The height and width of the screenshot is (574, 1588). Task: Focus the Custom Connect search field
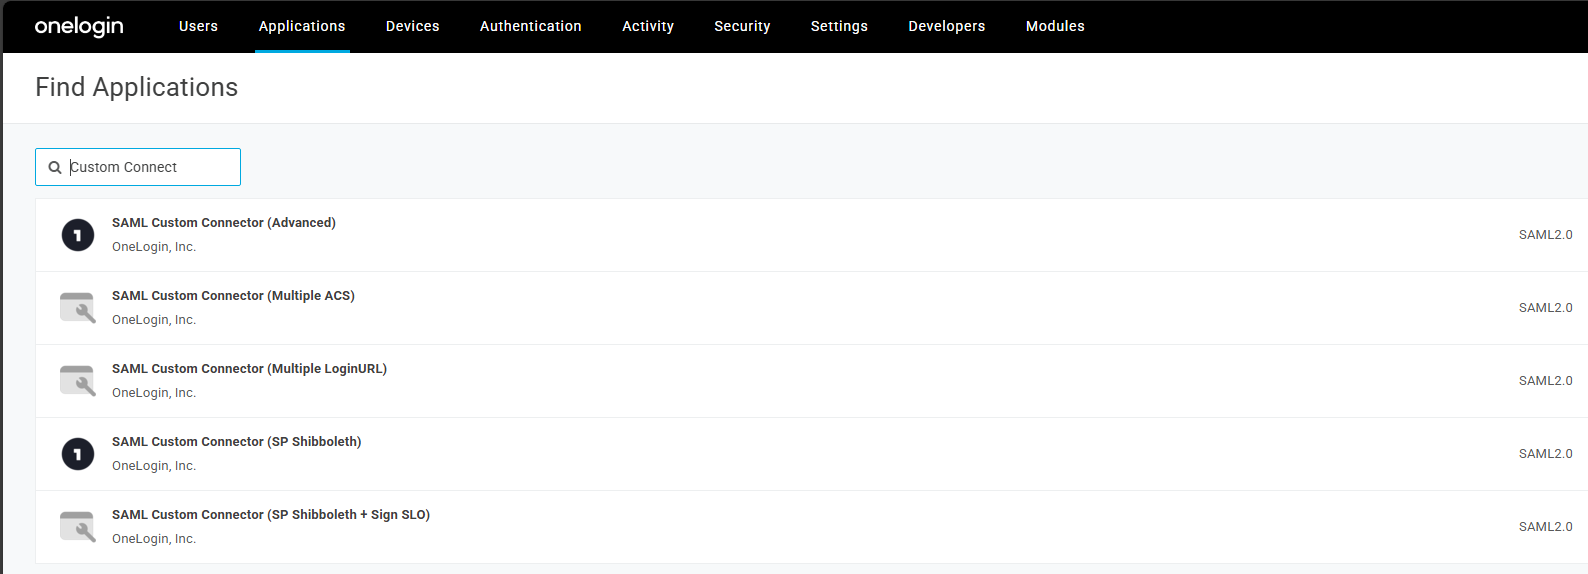point(138,167)
